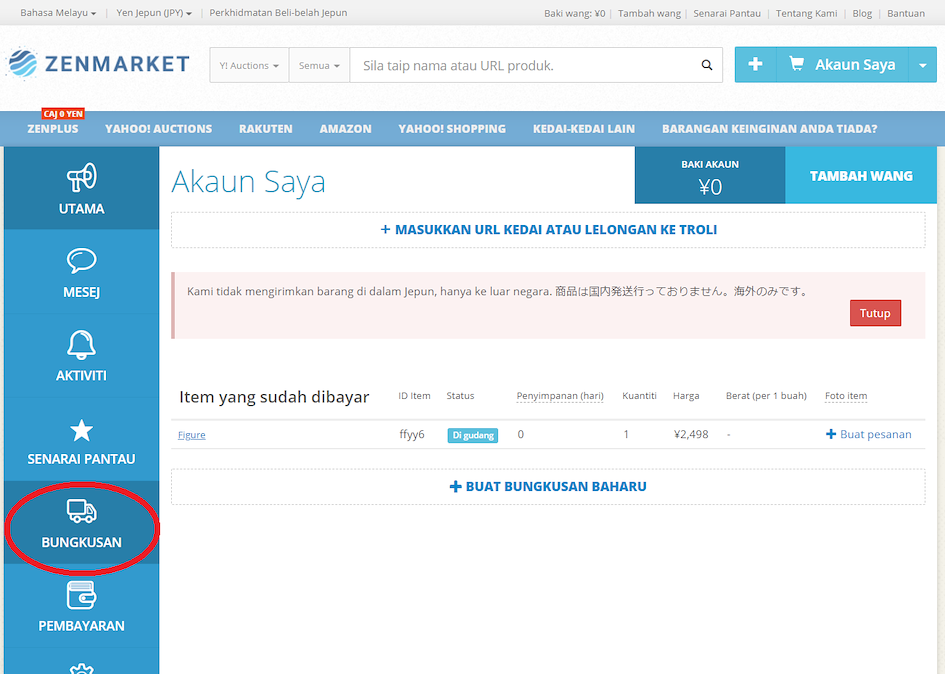Go to KEDAI-KEDAI LAIN menu item
945x674 pixels.
[x=583, y=128]
